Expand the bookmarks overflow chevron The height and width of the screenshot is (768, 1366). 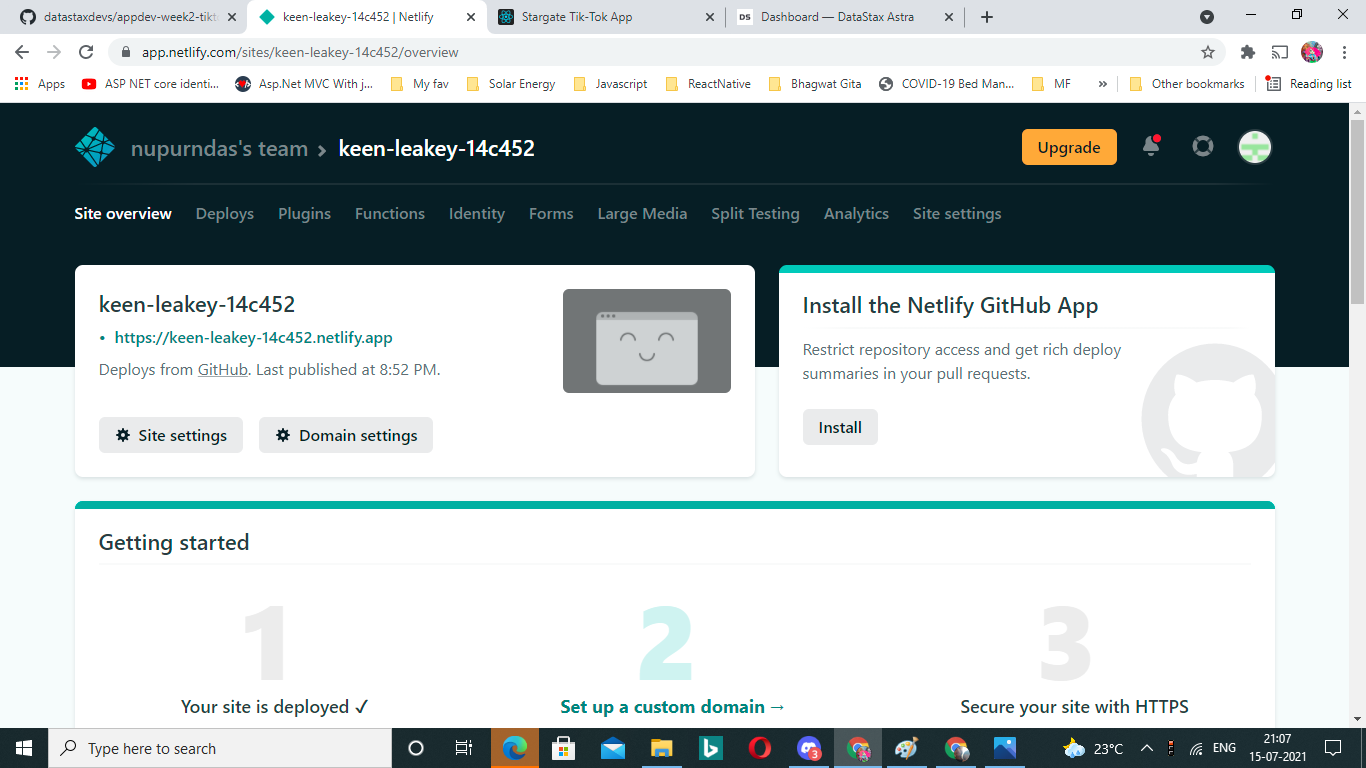pos(1102,83)
